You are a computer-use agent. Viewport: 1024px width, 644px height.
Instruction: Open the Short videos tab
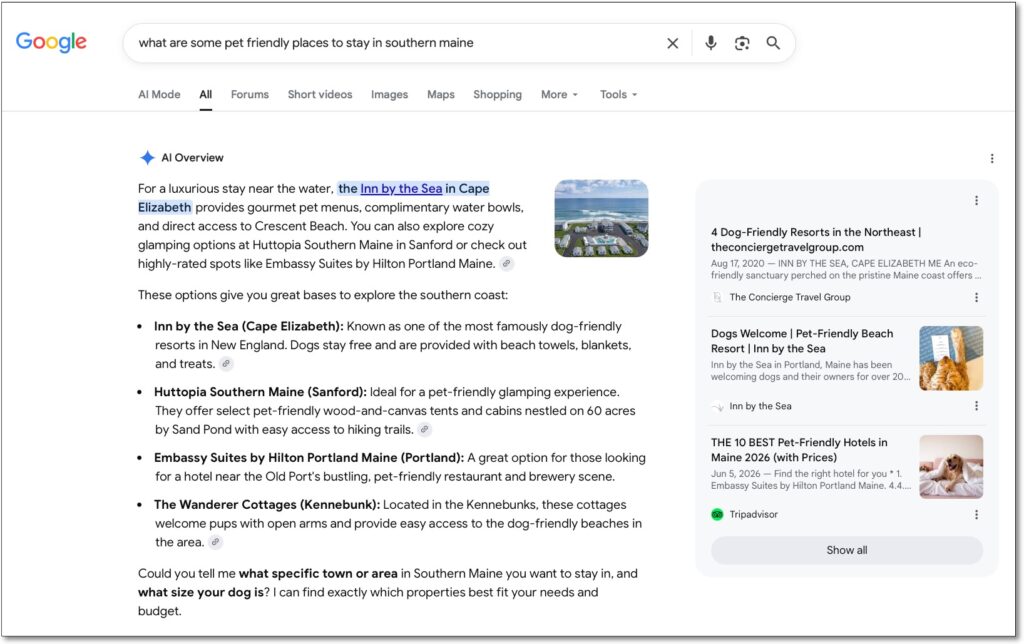click(x=319, y=94)
